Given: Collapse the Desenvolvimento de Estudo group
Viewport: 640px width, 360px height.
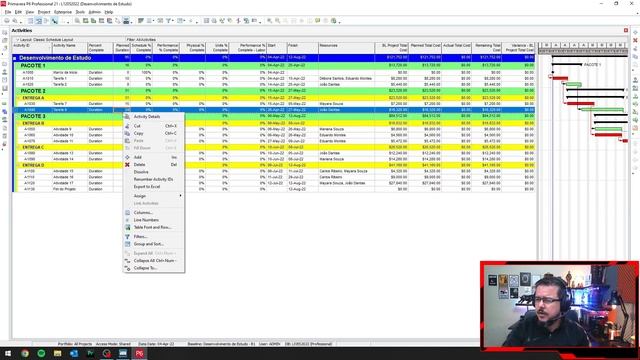Looking at the screenshot, I should pos(15,58).
